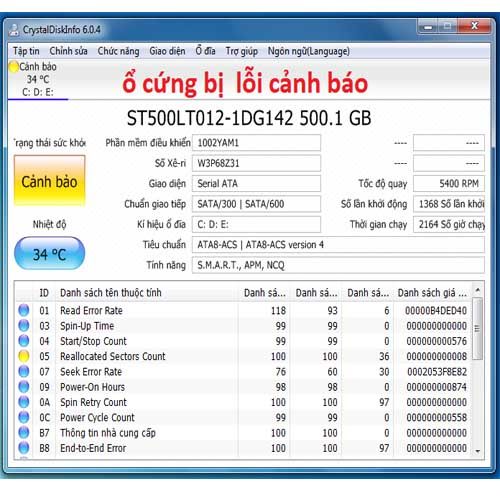Open the Giao diện menu
Viewport: 500px width, 500px height.
(x=167, y=51)
